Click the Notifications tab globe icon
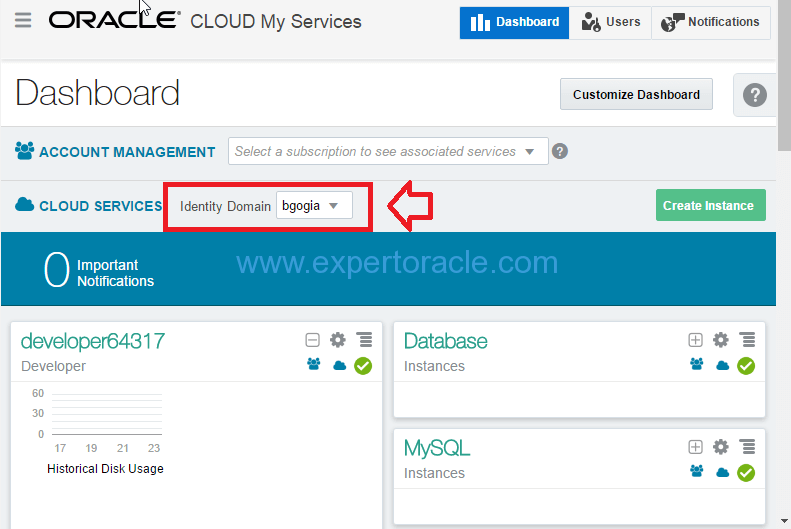This screenshot has width=791, height=529. 673,23
